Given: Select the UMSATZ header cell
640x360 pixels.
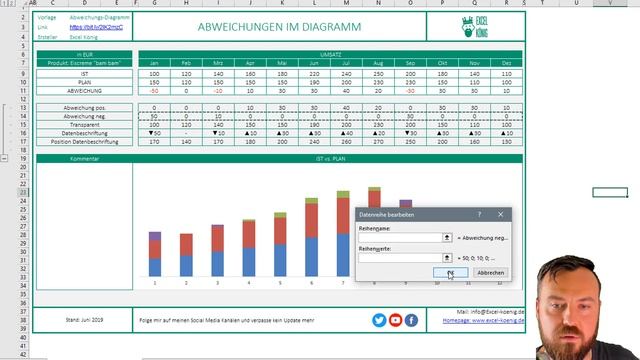Looking at the screenshot, I should pos(330,54).
